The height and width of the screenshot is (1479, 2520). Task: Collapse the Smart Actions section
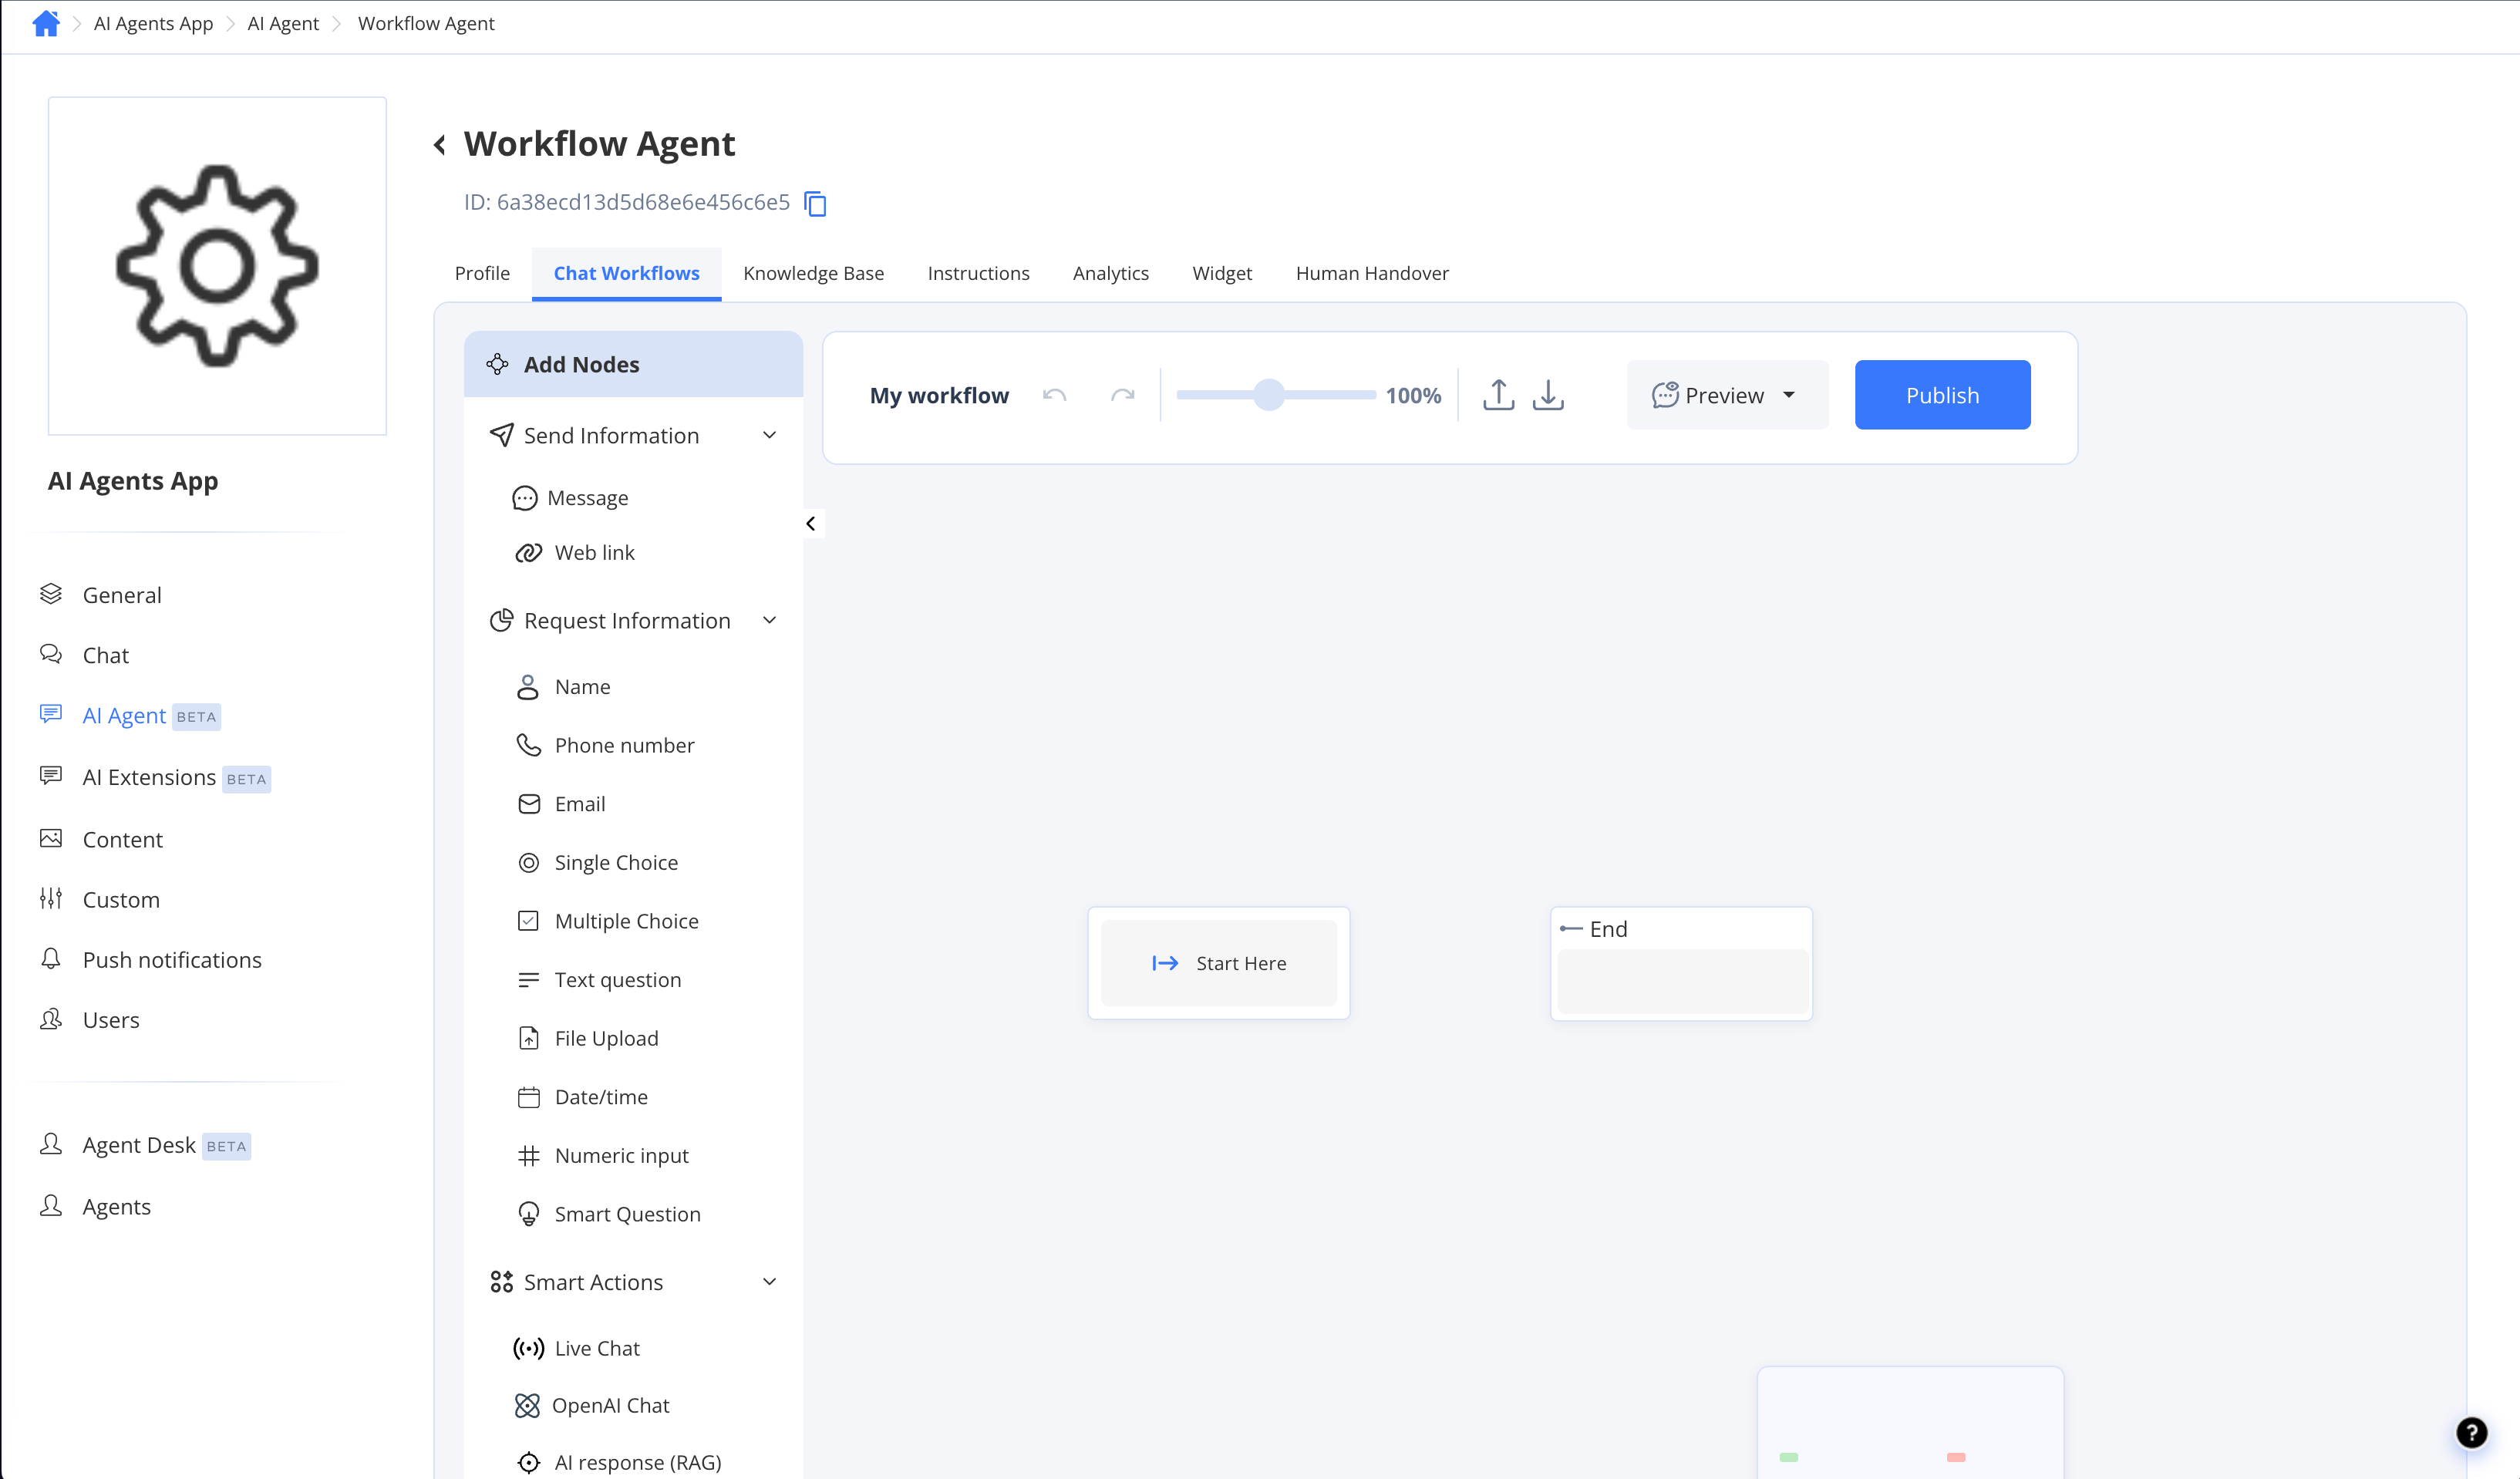click(769, 1282)
